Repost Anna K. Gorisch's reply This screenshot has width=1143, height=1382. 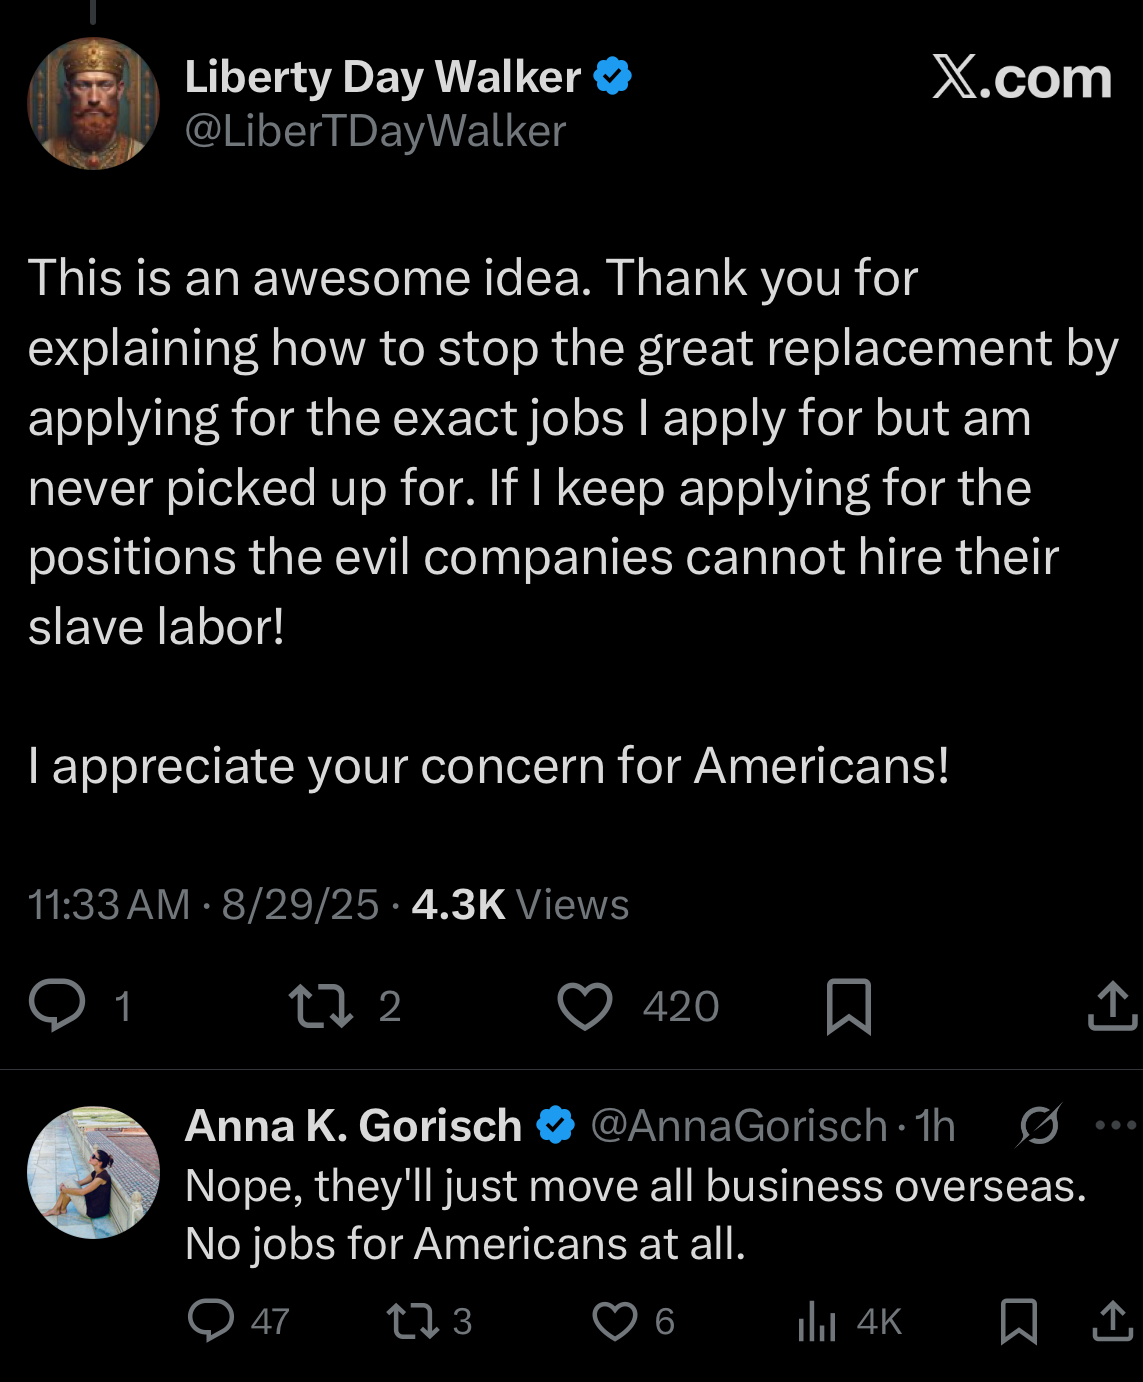(413, 1321)
